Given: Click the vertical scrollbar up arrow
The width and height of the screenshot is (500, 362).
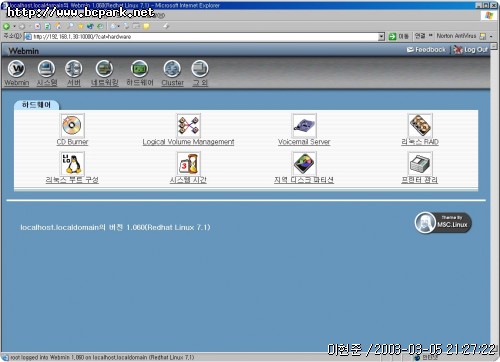Looking at the screenshot, I should 494,46.
